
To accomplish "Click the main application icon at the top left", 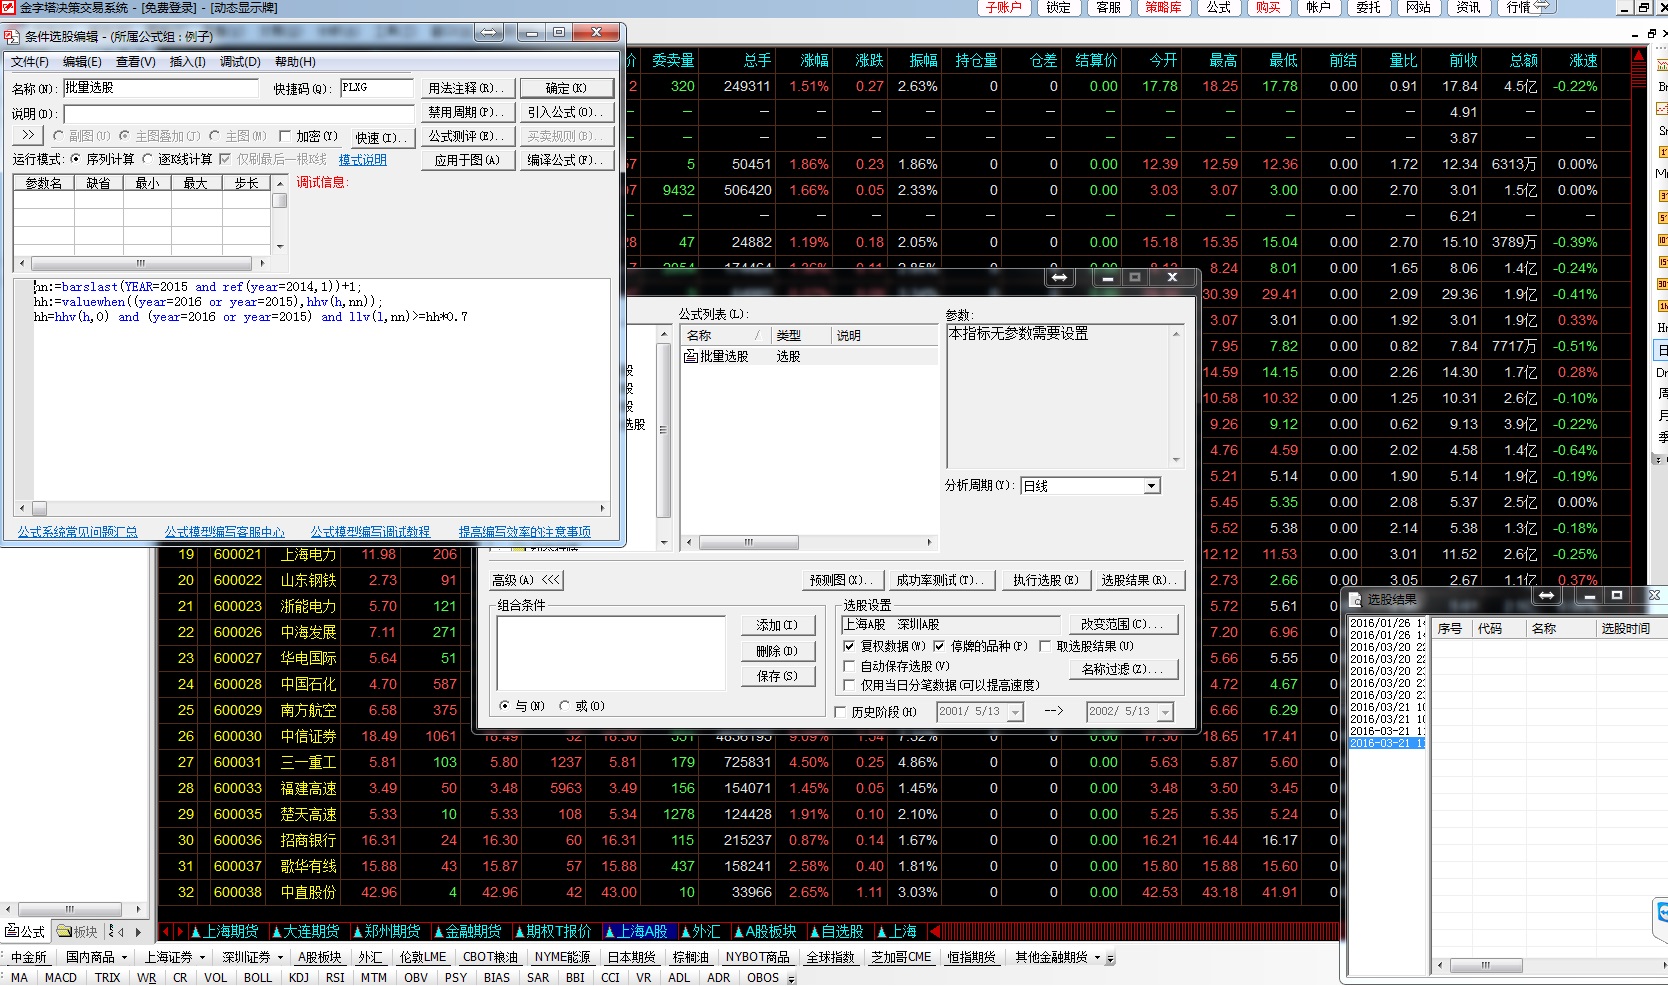I will point(9,7).
